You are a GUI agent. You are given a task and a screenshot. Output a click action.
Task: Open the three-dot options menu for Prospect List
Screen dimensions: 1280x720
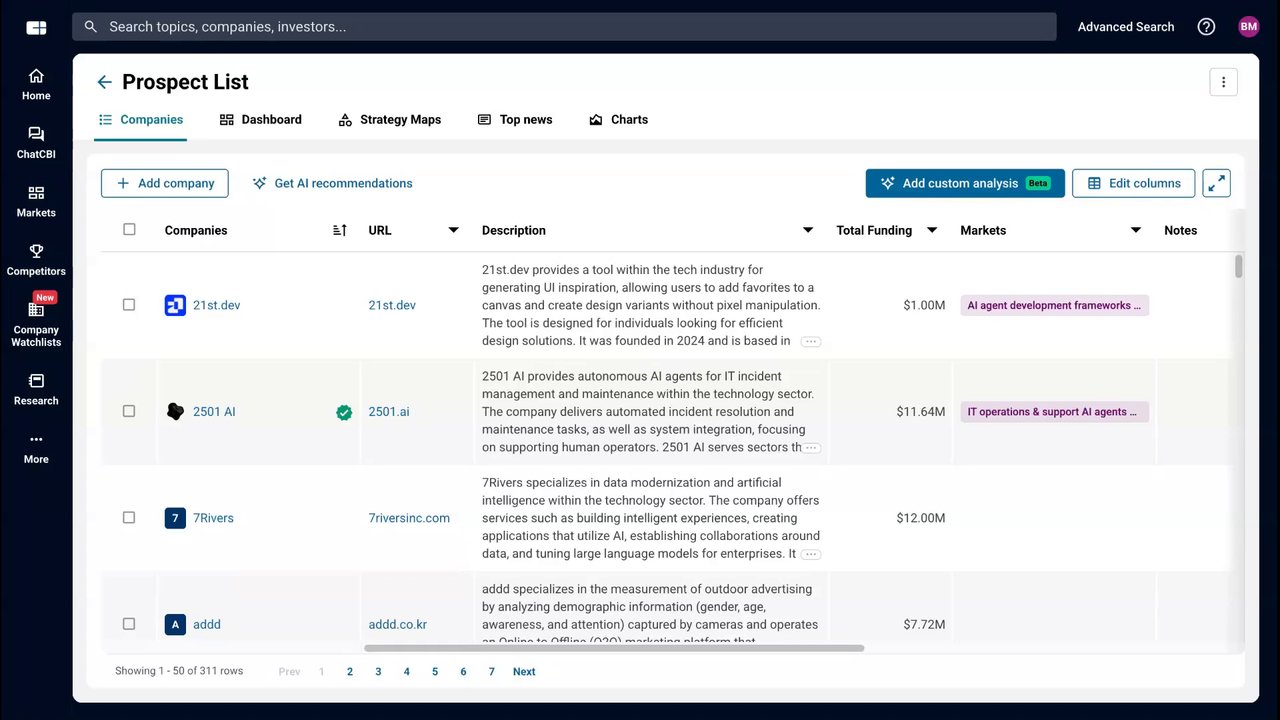click(x=1223, y=82)
